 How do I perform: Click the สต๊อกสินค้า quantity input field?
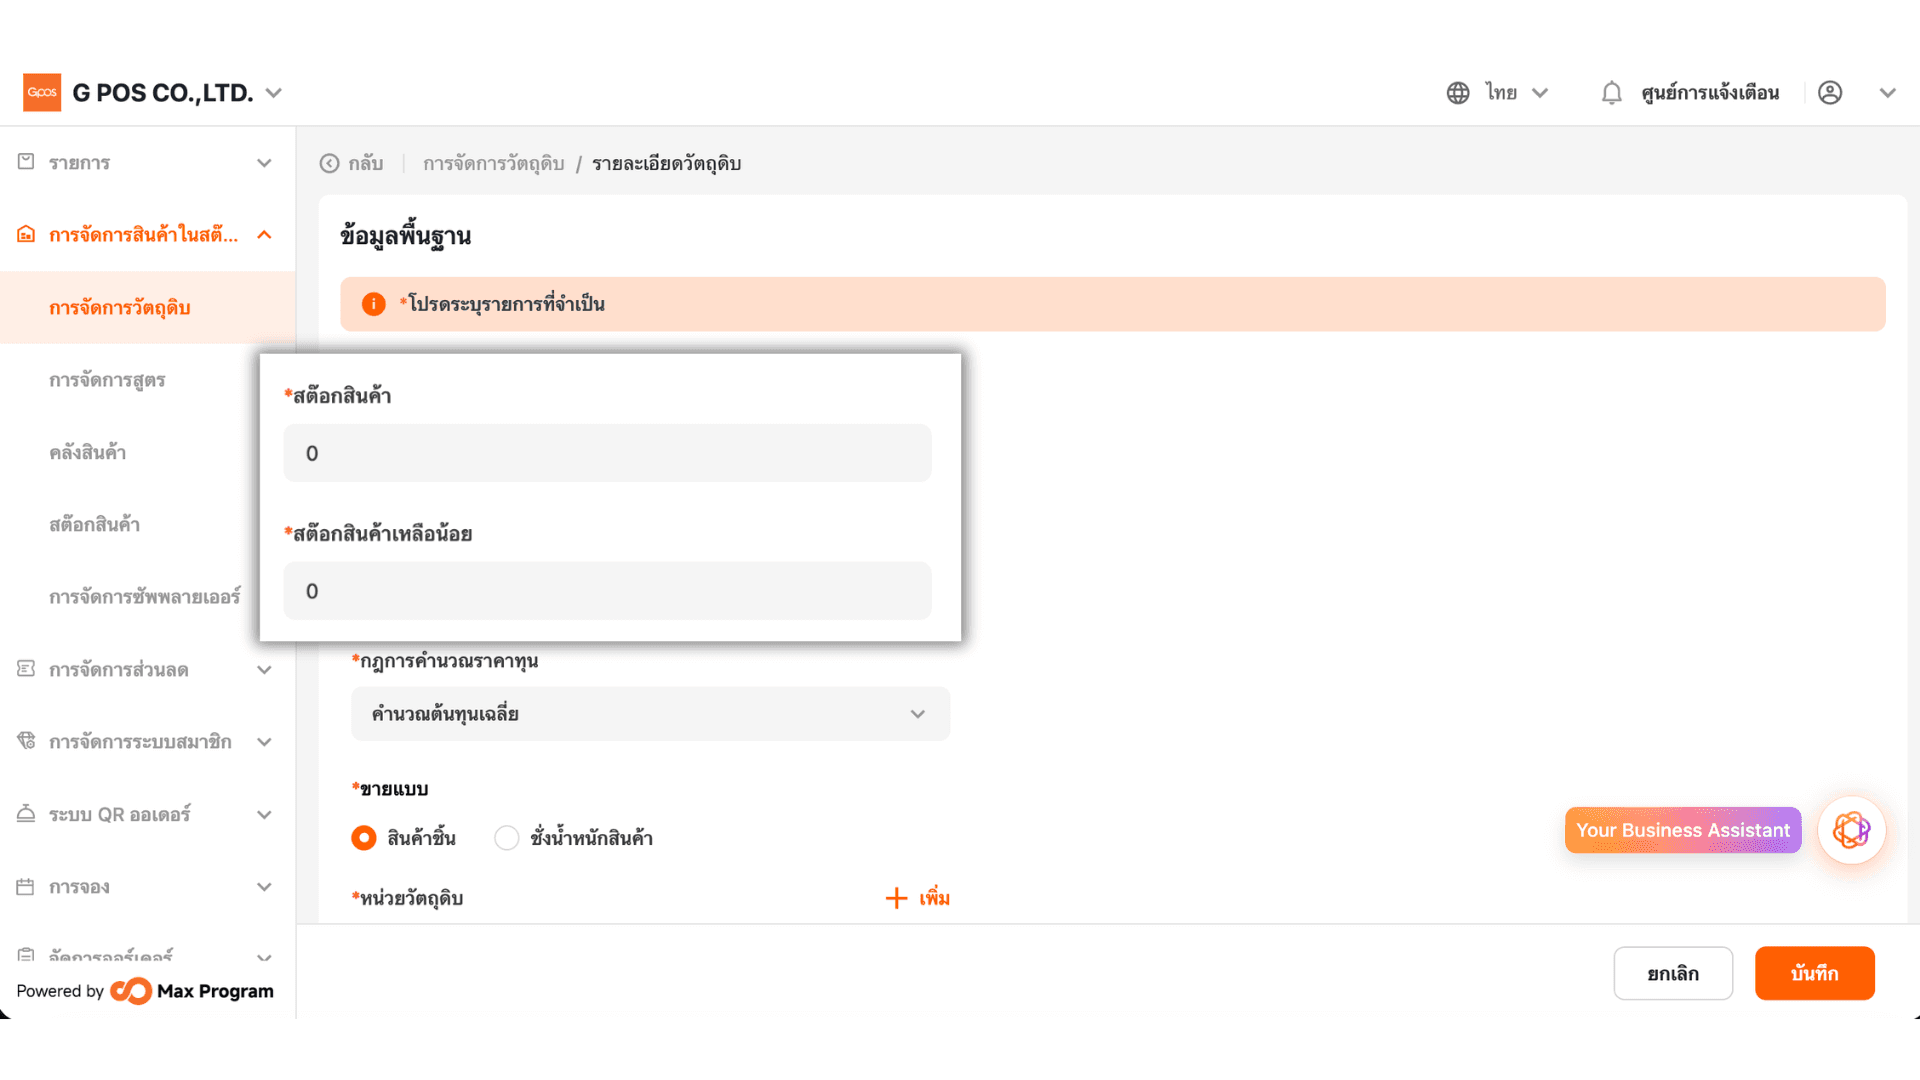[607, 453]
